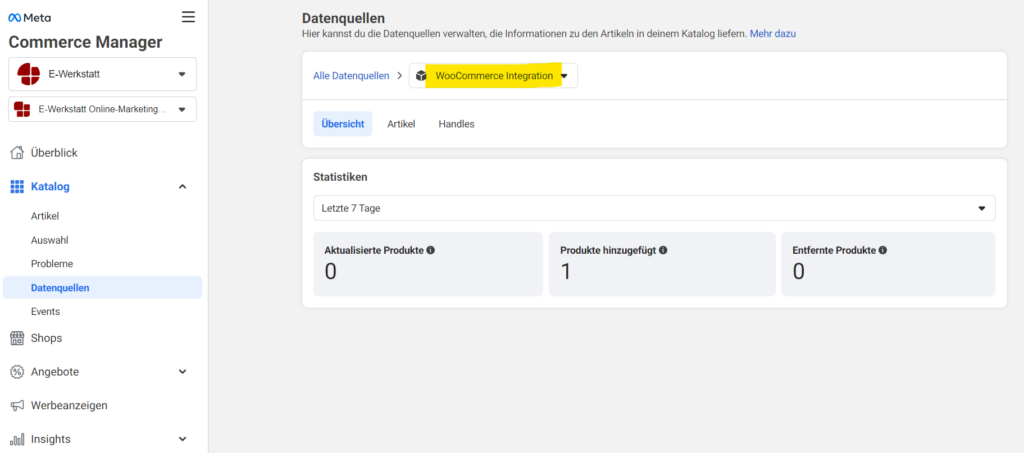1024x453 pixels.
Task: Click the Werbeanzeigen megaphone icon
Action: pos(18,405)
